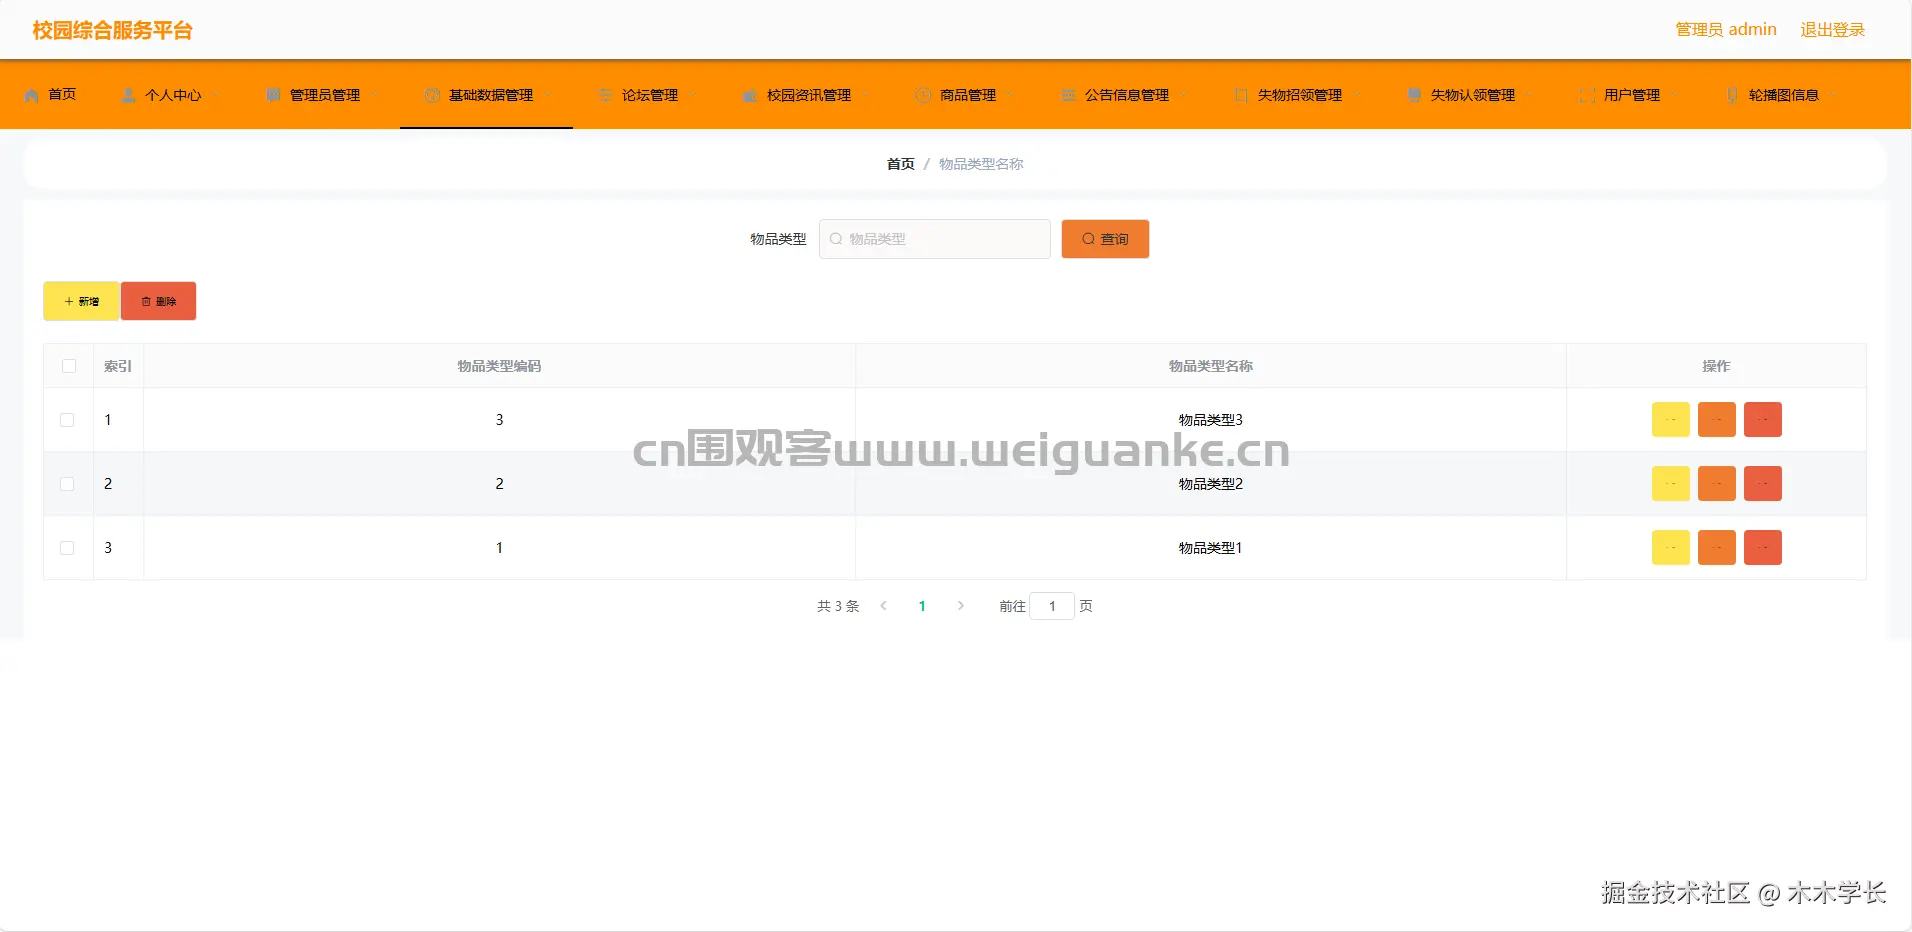The height and width of the screenshot is (932, 1912).
Task: Go to the previous page arrow
Action: coord(883,606)
